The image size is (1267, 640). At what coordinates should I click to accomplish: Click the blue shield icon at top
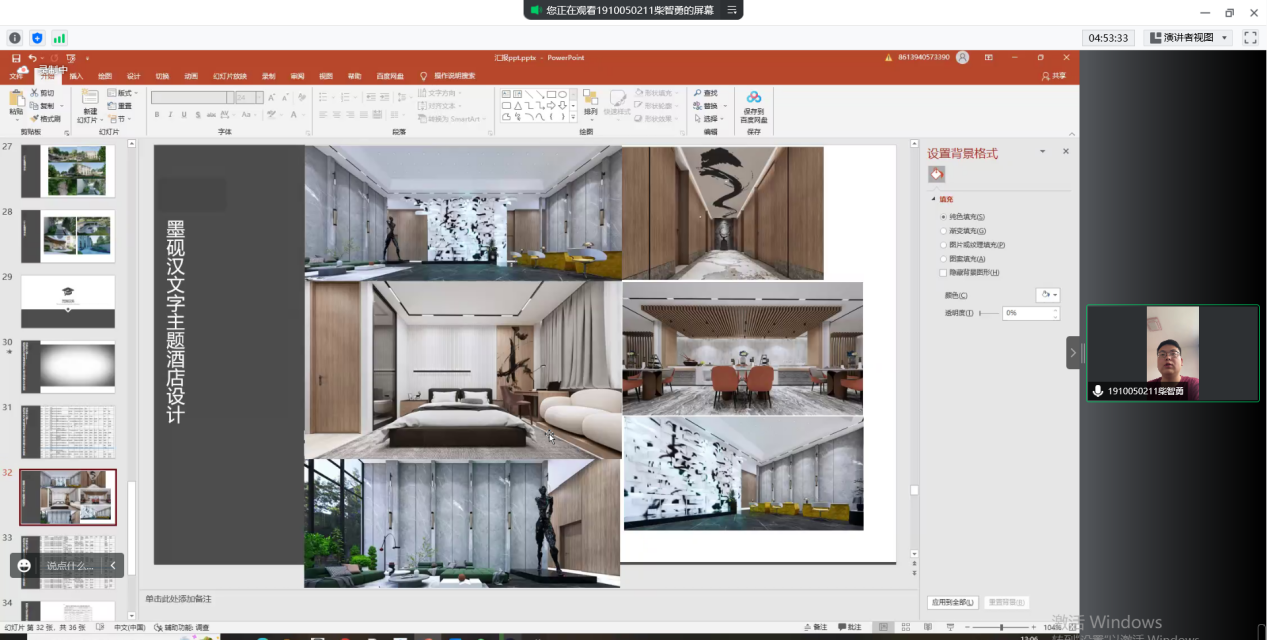click(37, 38)
